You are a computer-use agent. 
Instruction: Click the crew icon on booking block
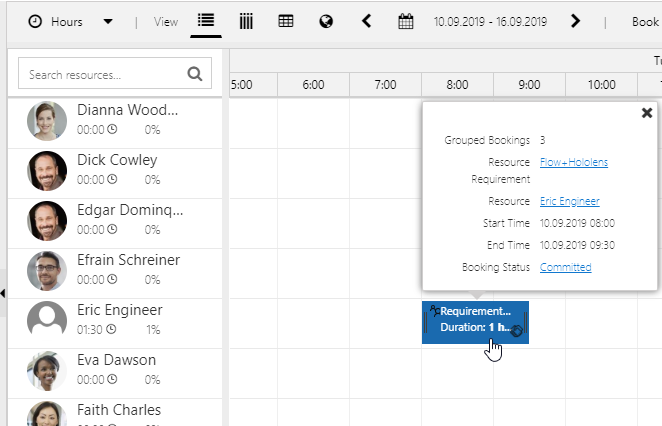click(x=435, y=311)
